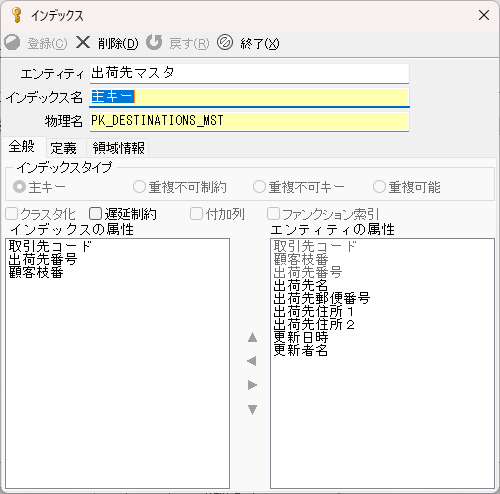
Task: Click the golden key icon in title bar
Action: click(16, 15)
